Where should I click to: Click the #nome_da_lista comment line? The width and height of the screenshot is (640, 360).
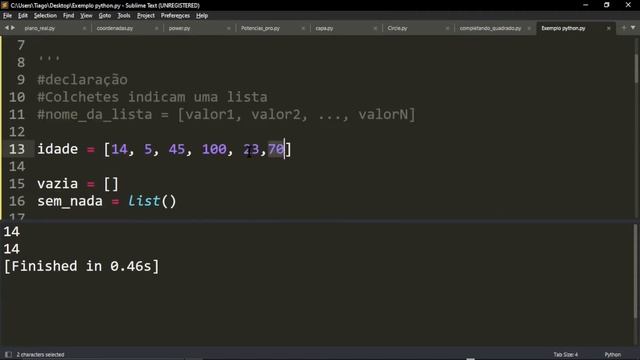(226, 114)
